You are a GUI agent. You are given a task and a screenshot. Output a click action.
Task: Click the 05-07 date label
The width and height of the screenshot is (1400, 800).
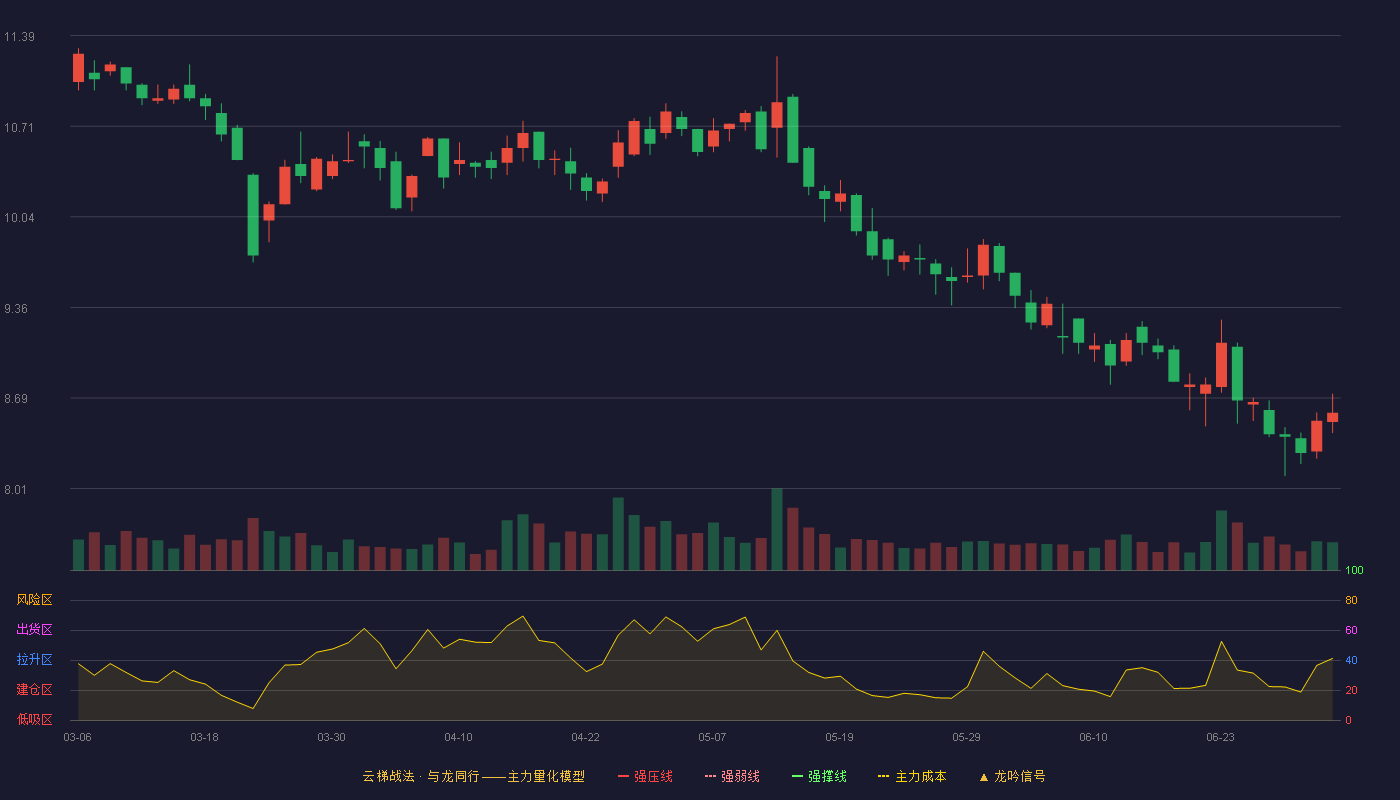712,737
